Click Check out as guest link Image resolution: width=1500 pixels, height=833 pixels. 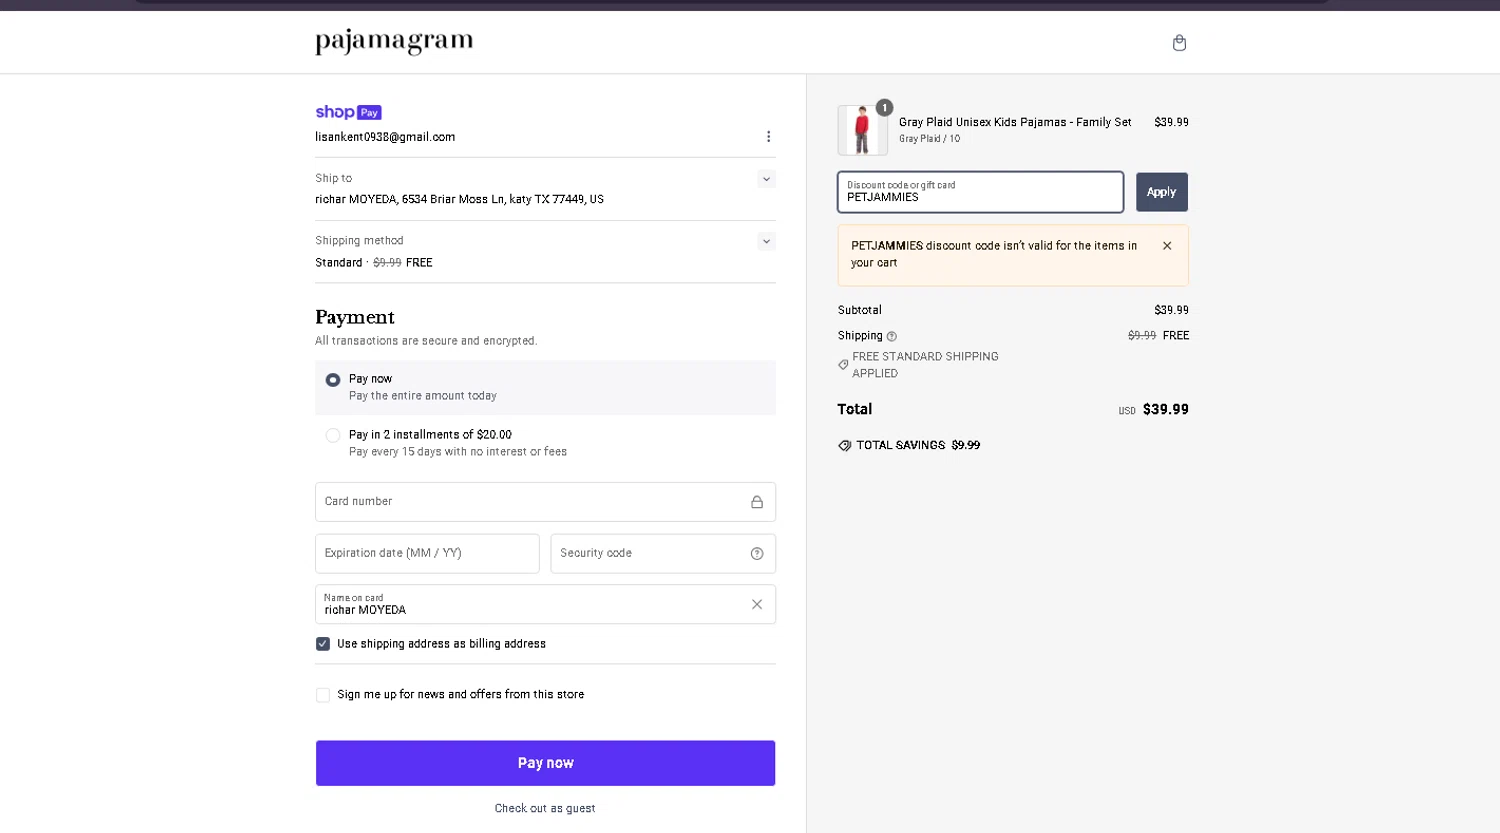(545, 808)
